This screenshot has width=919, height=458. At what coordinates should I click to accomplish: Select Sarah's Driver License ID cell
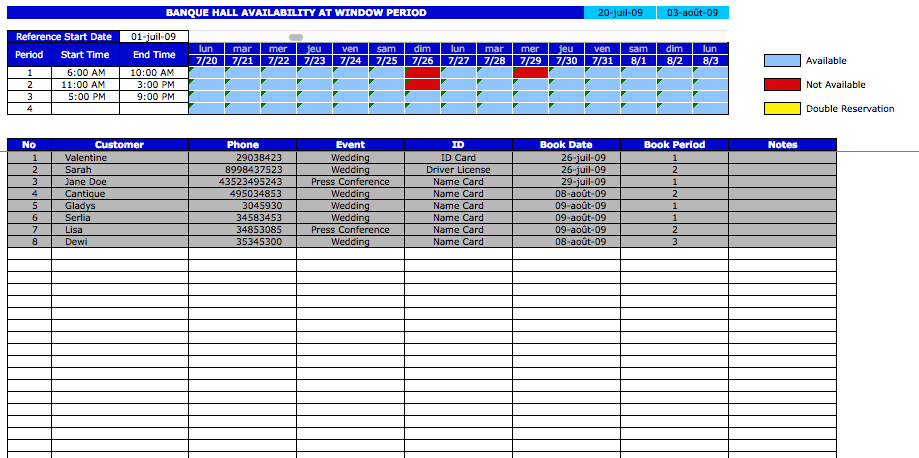(x=458, y=170)
